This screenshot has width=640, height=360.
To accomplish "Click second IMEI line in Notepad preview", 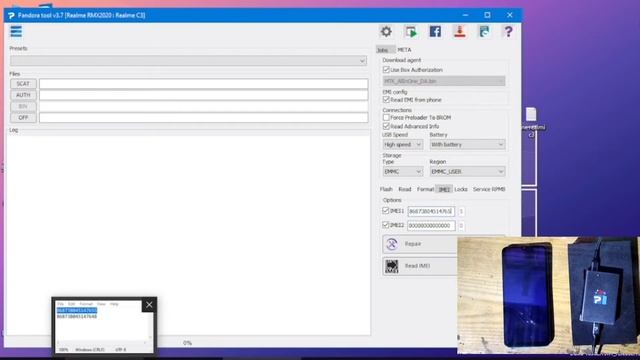I will [77, 316].
